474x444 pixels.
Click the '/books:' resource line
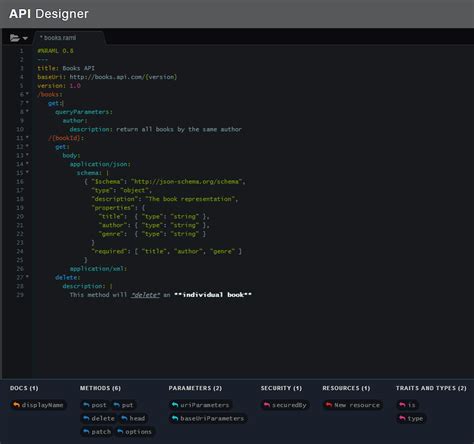[x=50, y=94]
